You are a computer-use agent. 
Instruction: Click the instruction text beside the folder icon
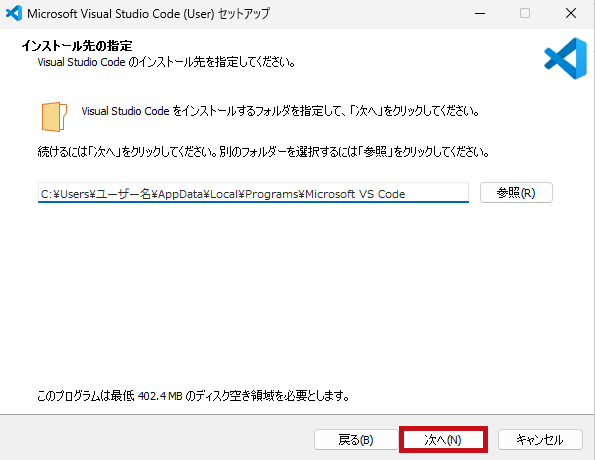(280, 111)
